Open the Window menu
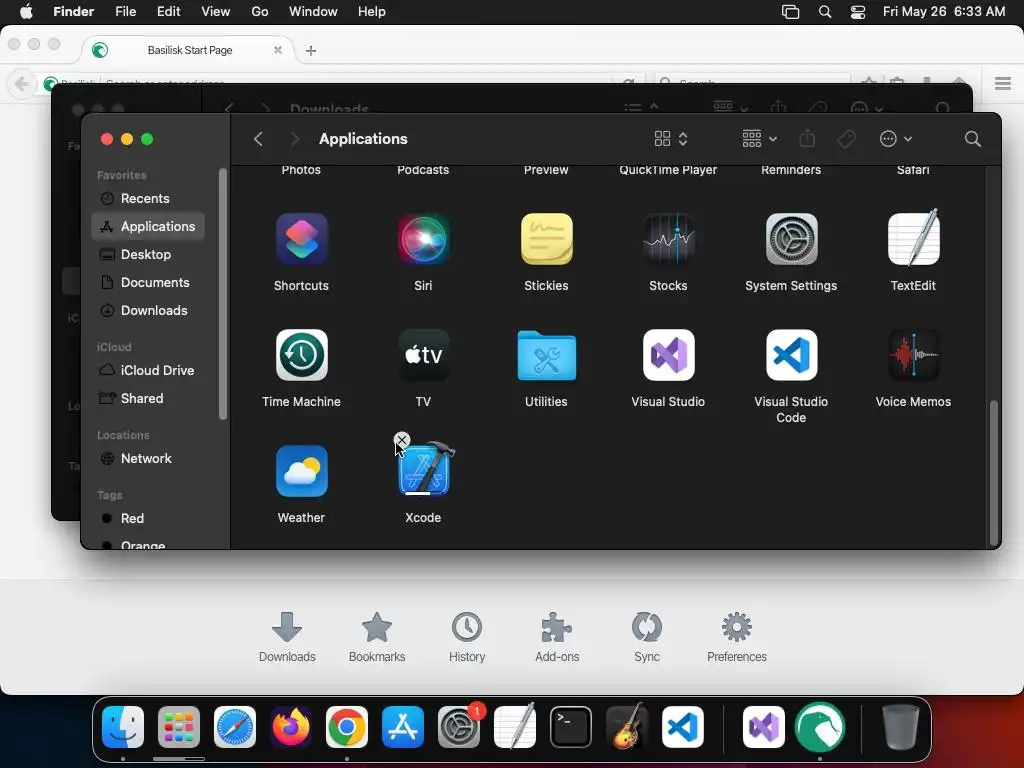 [313, 12]
